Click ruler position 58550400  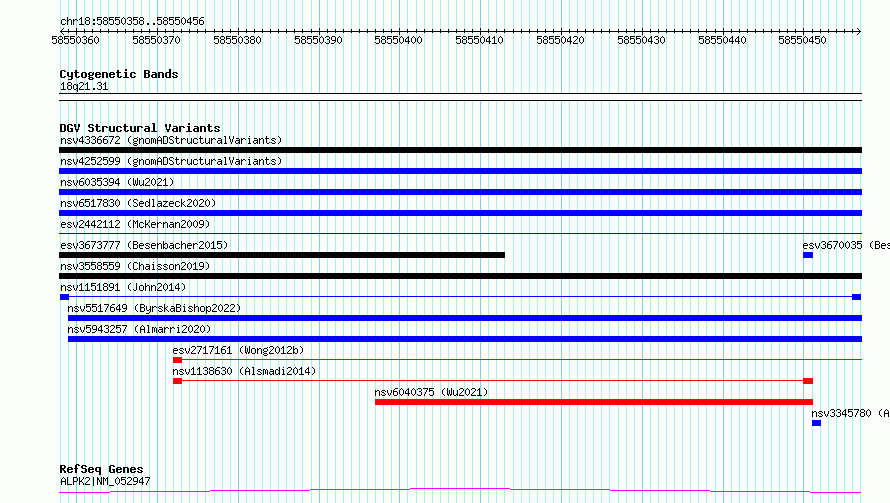coord(398,40)
